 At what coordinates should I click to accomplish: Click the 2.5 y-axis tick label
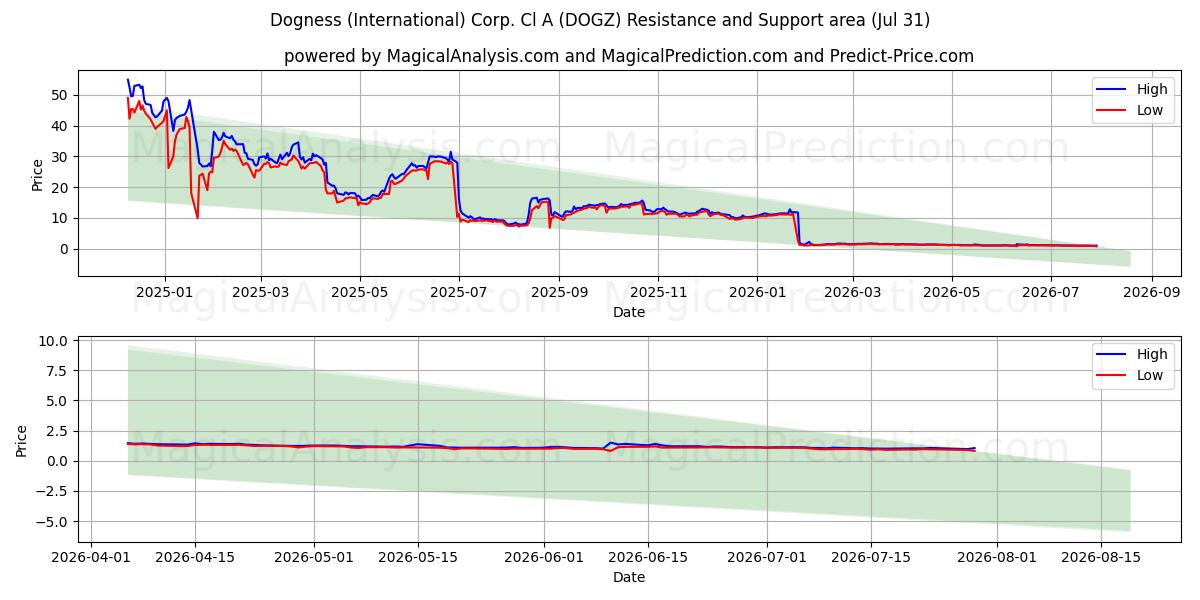coord(58,431)
